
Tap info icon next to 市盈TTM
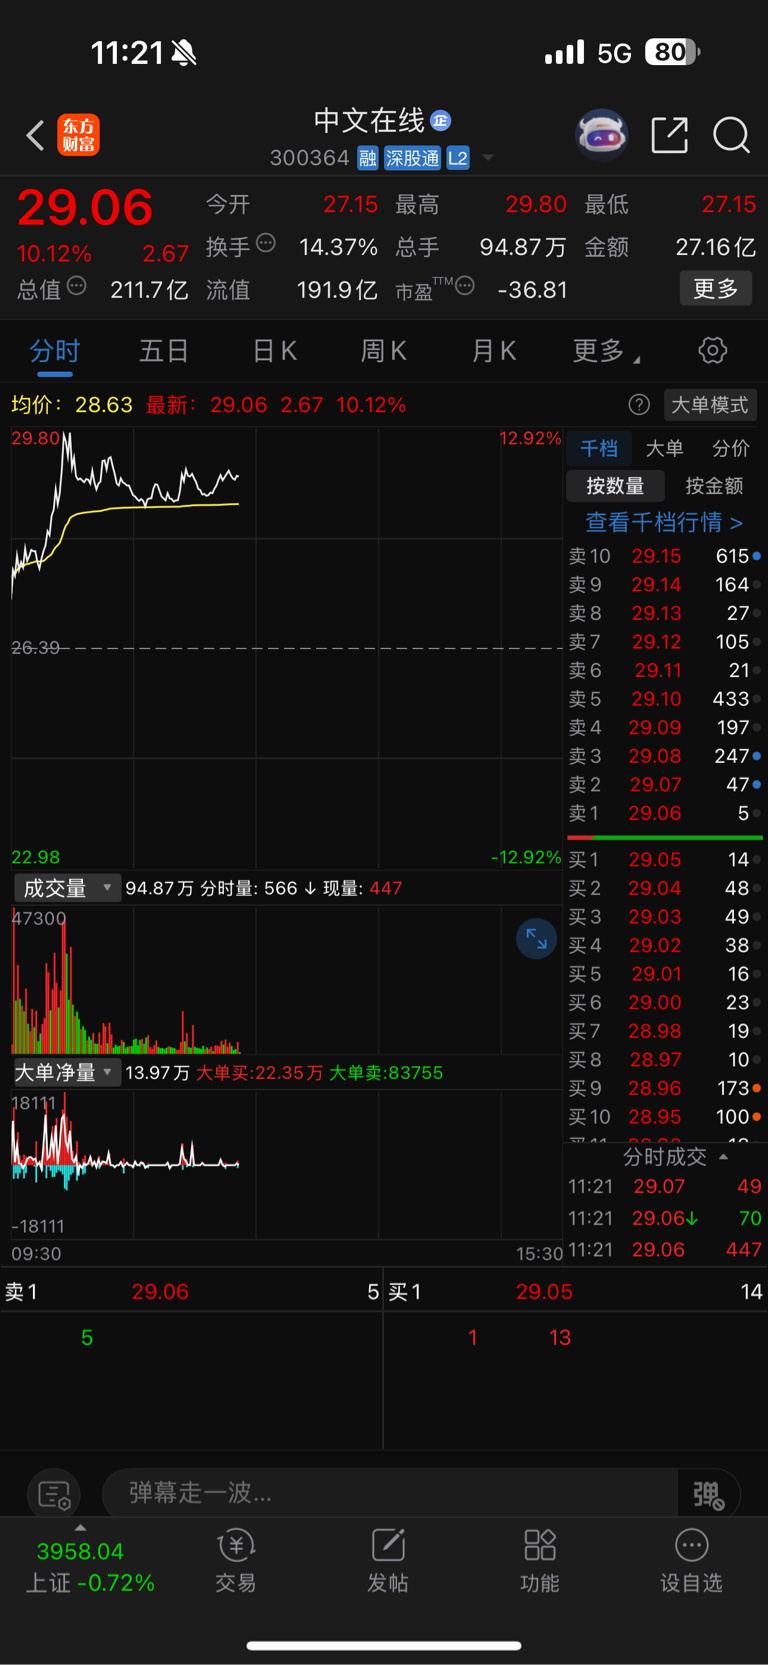[465, 287]
